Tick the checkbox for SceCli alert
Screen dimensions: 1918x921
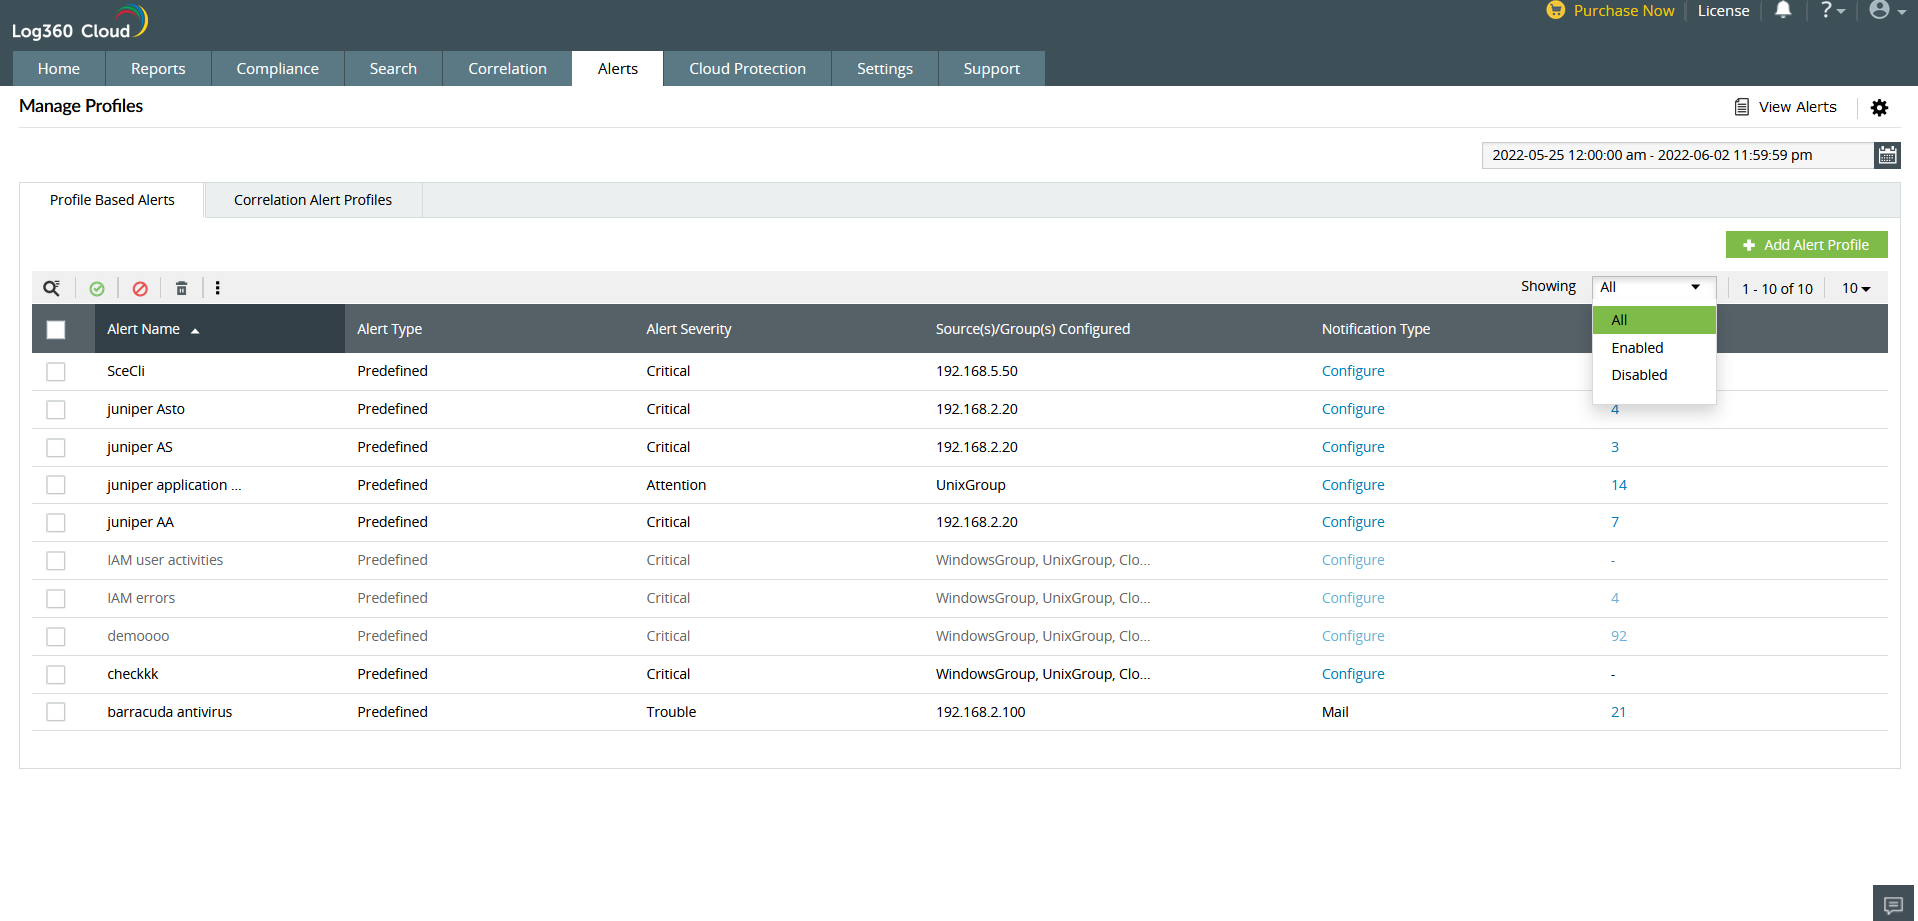[56, 372]
